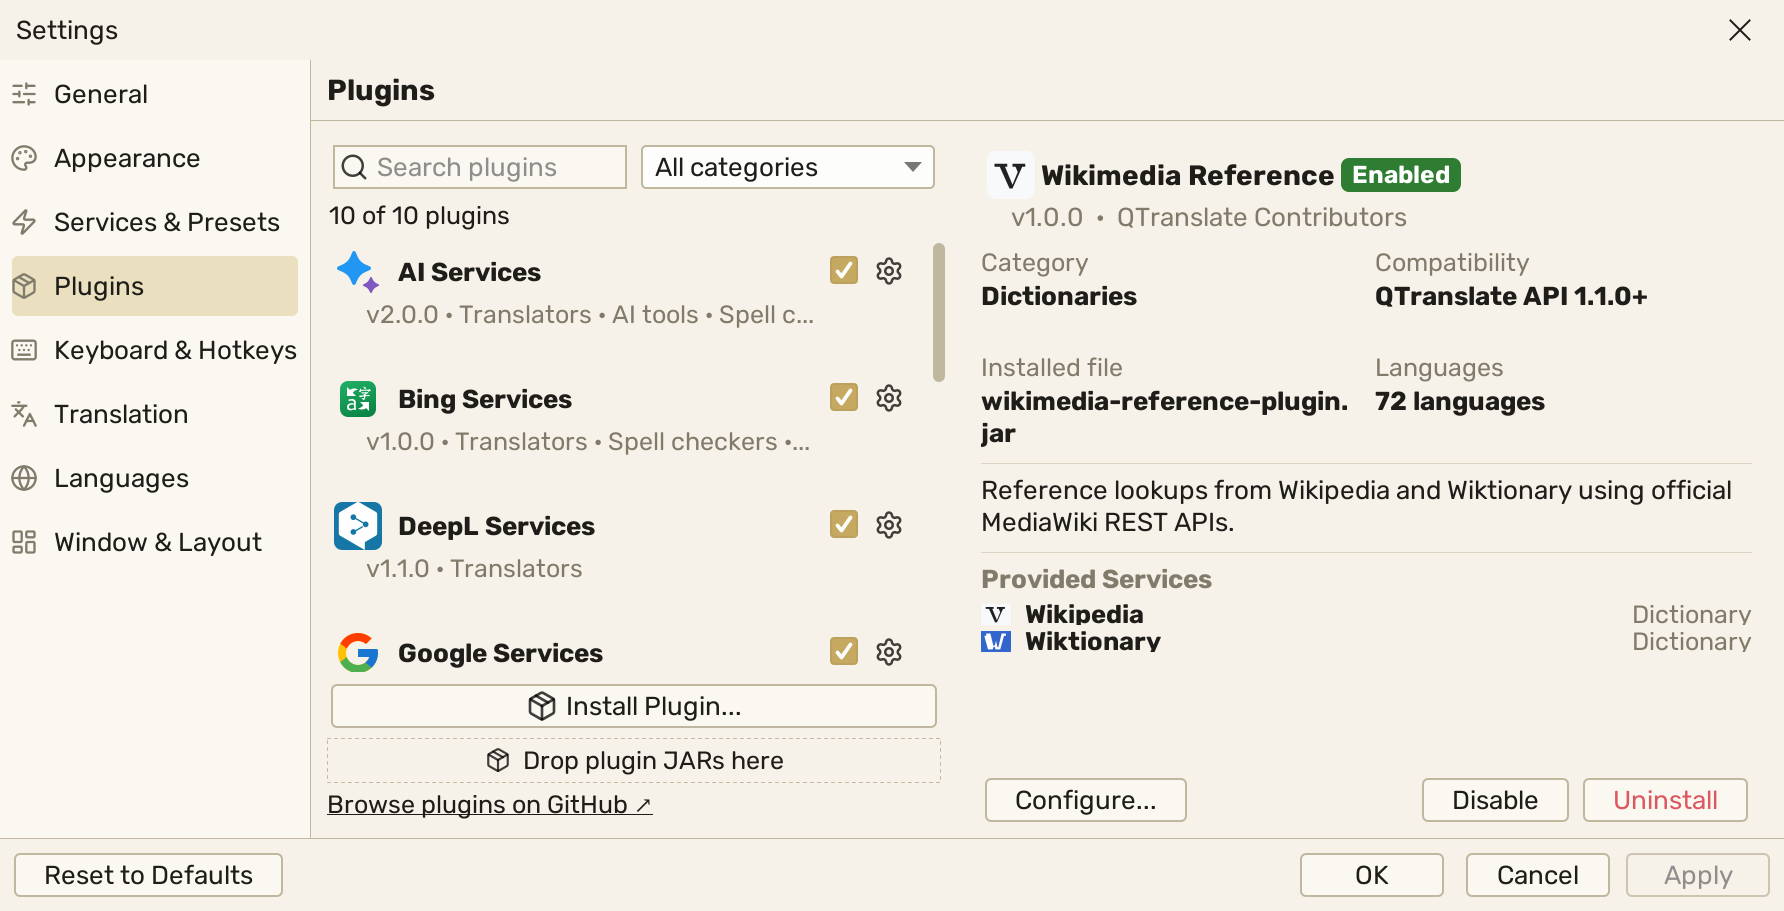Disable the AI Services plugin checkbox
1784x911 pixels.
844,270
